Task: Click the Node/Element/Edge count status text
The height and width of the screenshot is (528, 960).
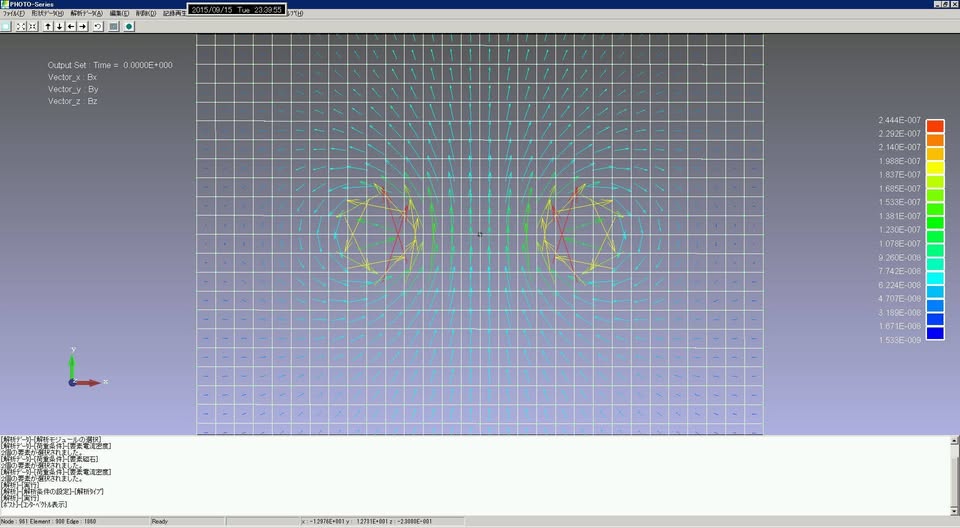Action: click(x=48, y=521)
